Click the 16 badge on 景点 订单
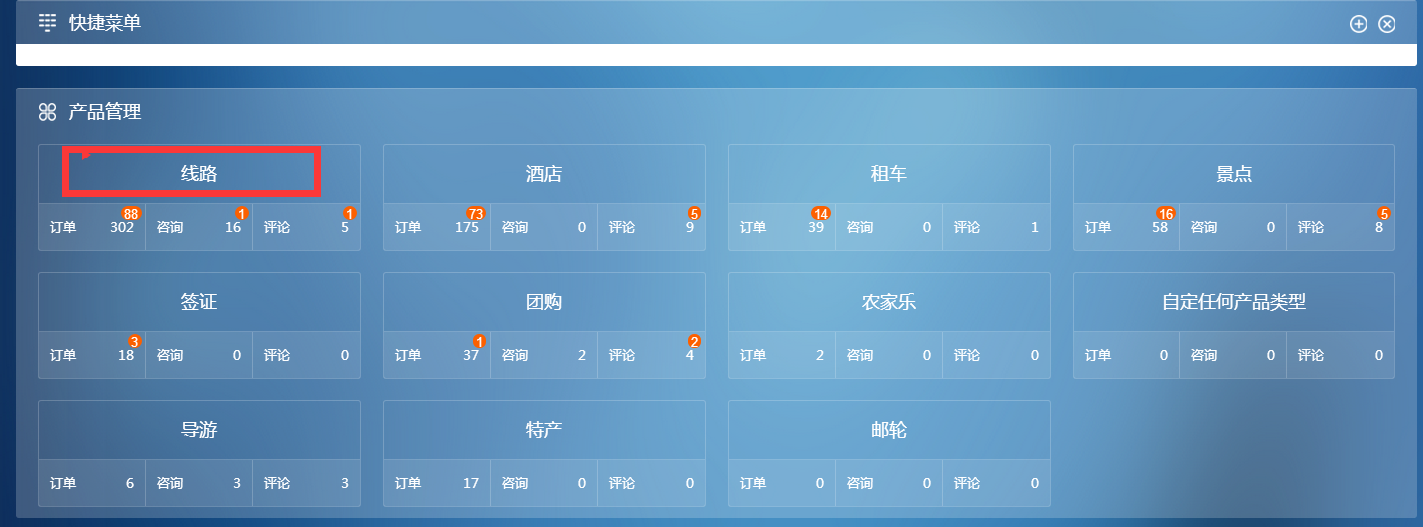1423x527 pixels. pos(1166,213)
